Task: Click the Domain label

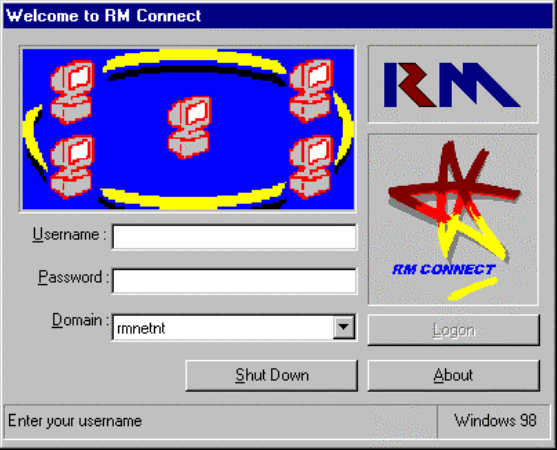Action: click(80, 320)
